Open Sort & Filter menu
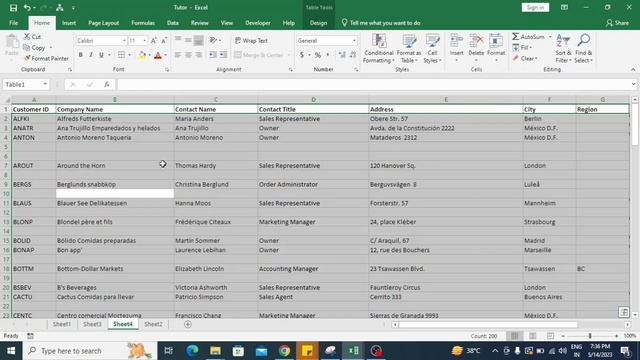Image resolution: width=640 pixels, height=360 pixels. [x=563, y=48]
